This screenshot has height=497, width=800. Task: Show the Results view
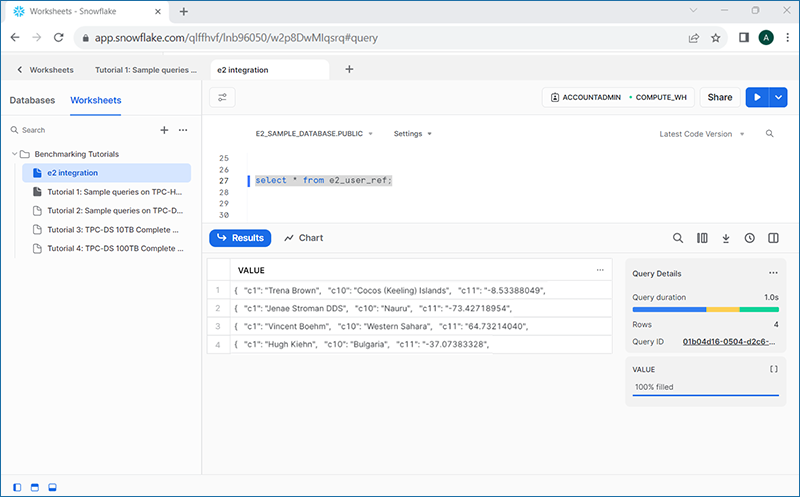point(240,238)
